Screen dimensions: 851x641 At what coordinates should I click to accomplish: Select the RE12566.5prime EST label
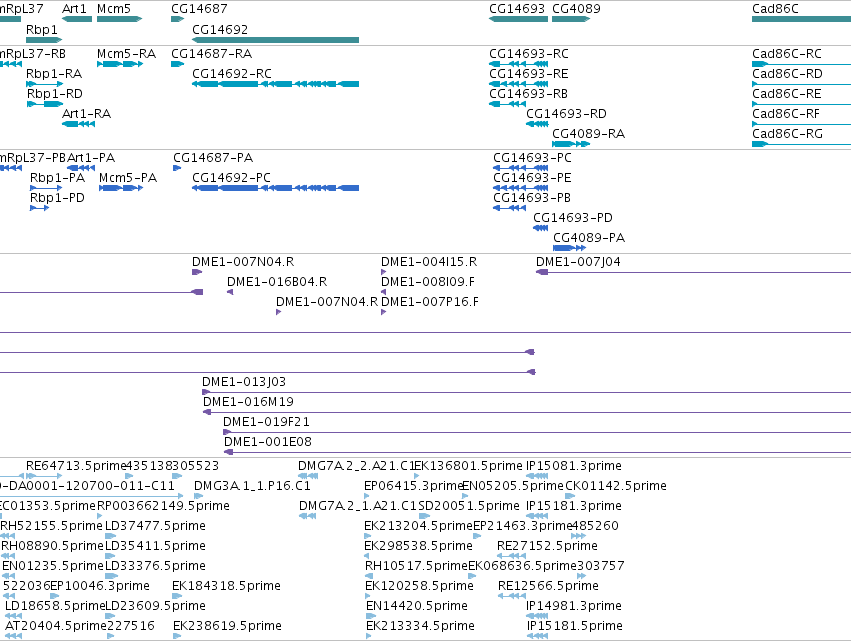click(x=549, y=586)
